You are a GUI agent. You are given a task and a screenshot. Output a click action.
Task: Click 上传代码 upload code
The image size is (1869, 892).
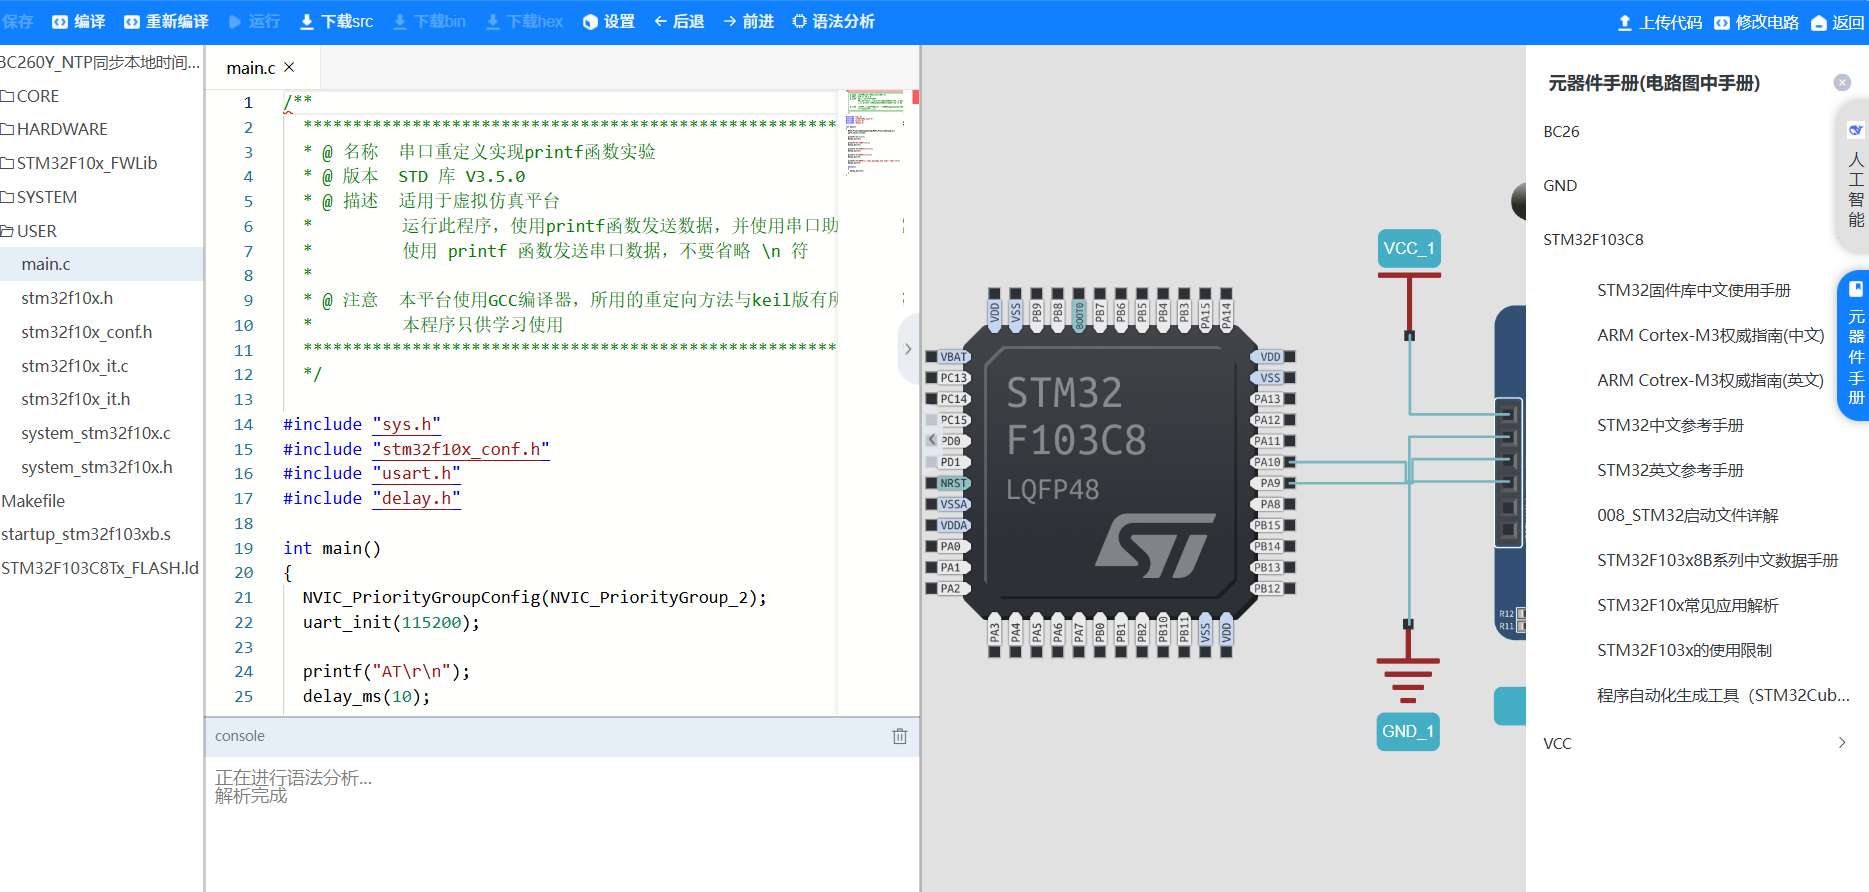tap(1659, 22)
